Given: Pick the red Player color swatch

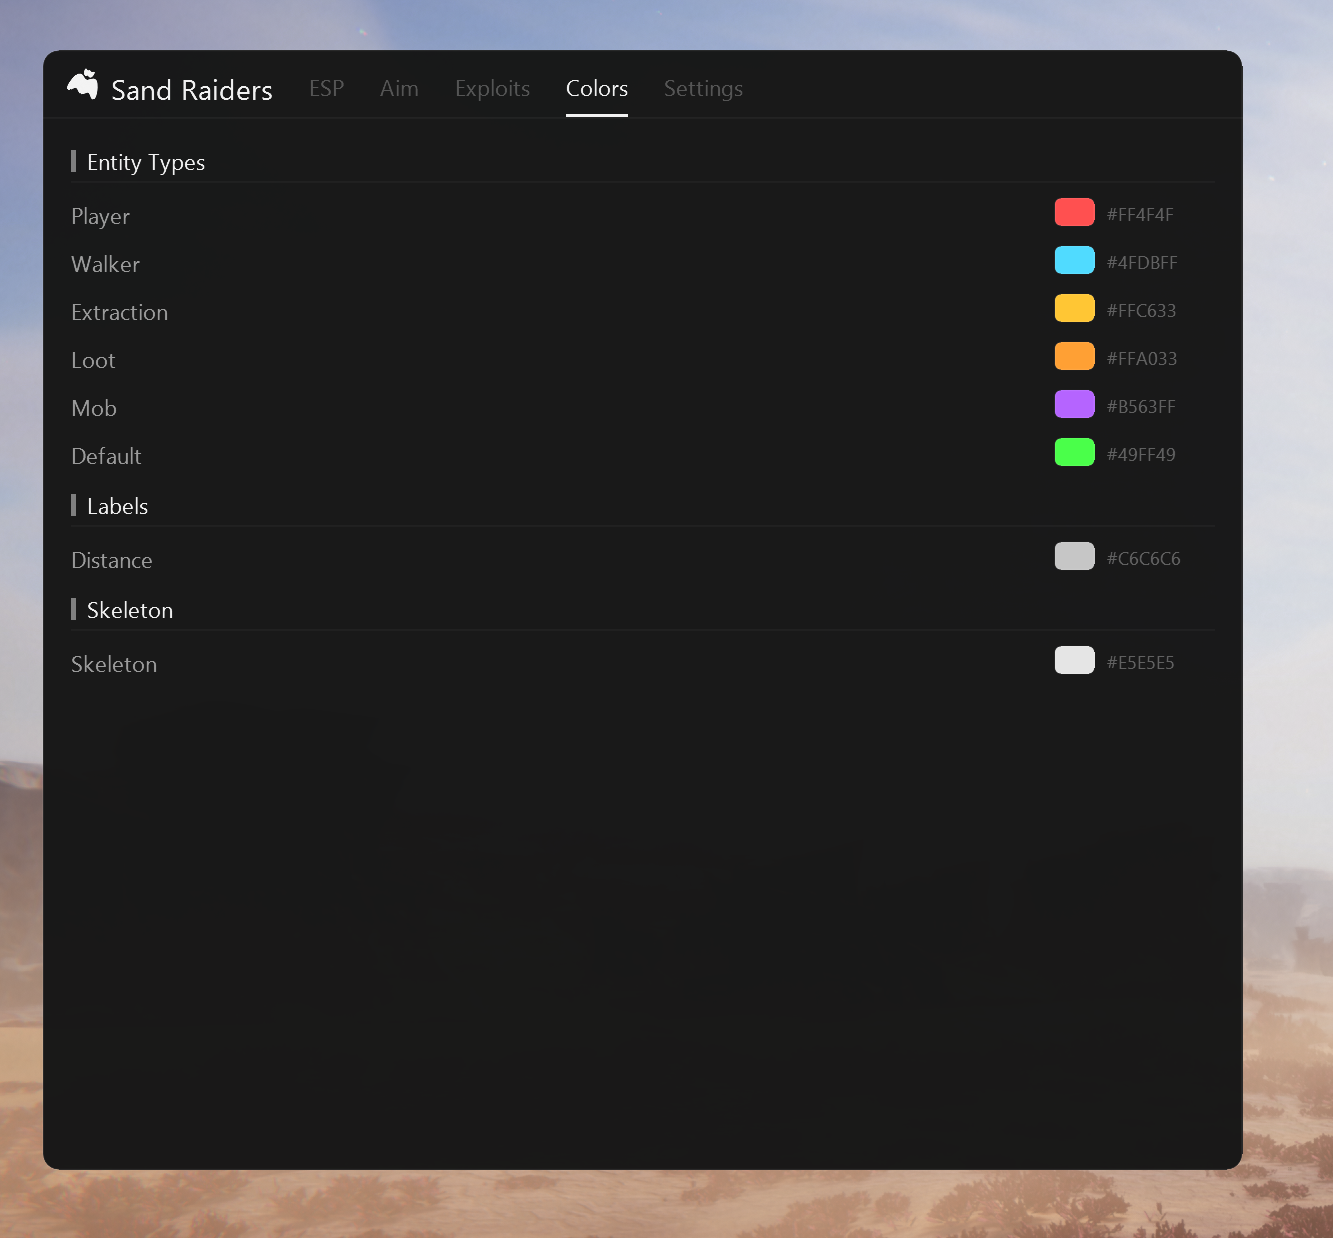Looking at the screenshot, I should 1075,212.
